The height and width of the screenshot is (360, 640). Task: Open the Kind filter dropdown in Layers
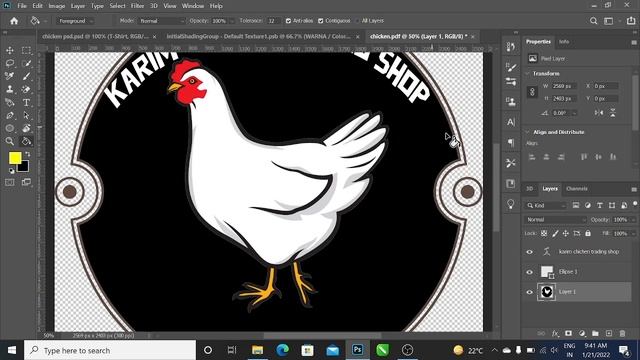point(546,205)
